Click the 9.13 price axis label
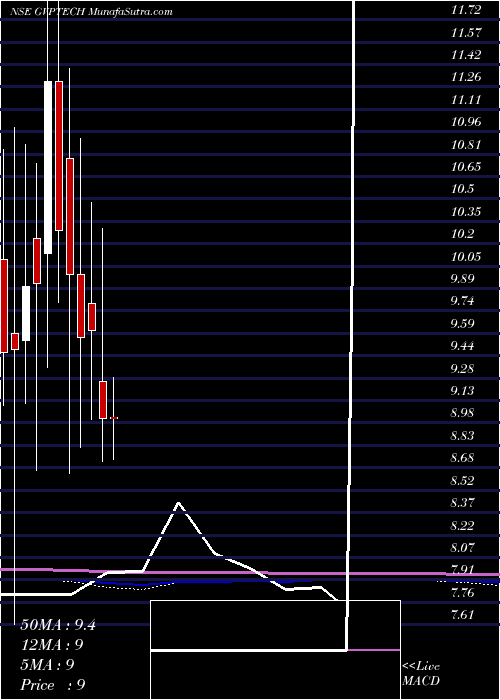 click(462, 391)
